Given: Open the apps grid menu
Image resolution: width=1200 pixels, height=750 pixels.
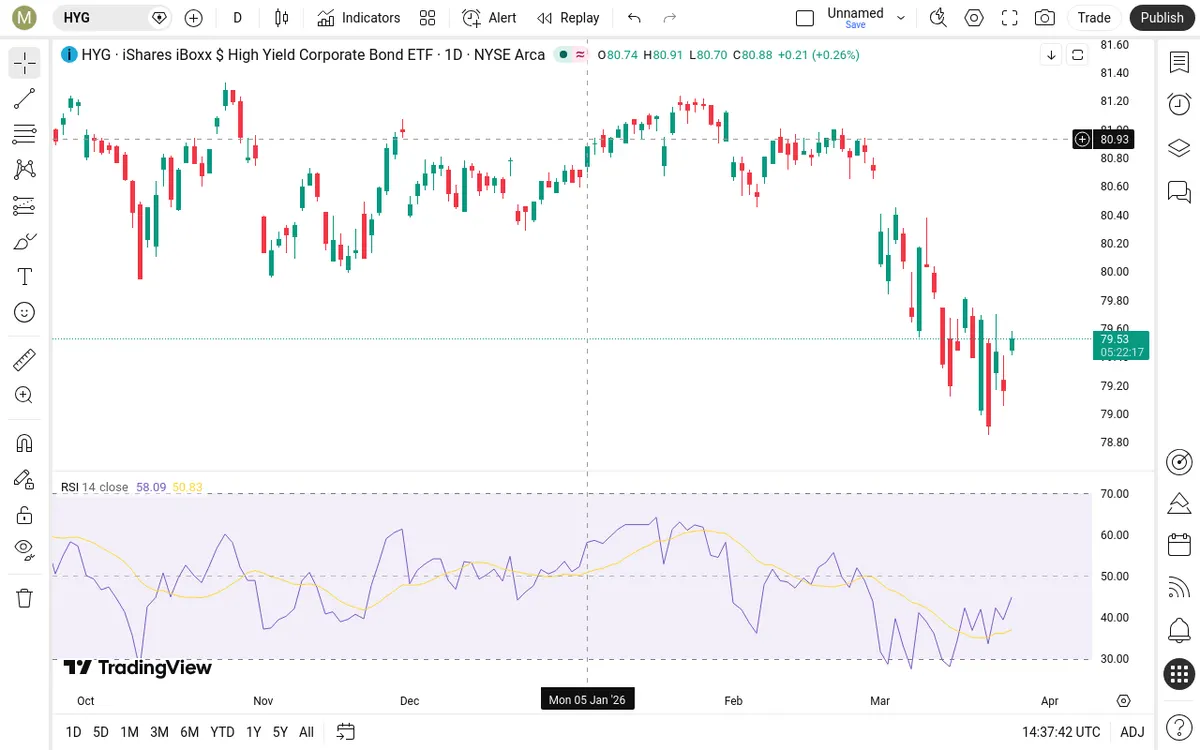Looking at the screenshot, I should coord(1179,674).
